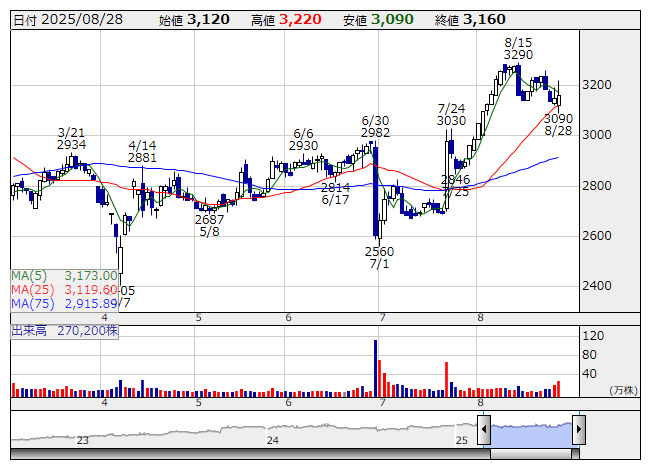Click the 3/21 2934 peak label
This screenshot has height=470, width=653.
click(x=71, y=139)
